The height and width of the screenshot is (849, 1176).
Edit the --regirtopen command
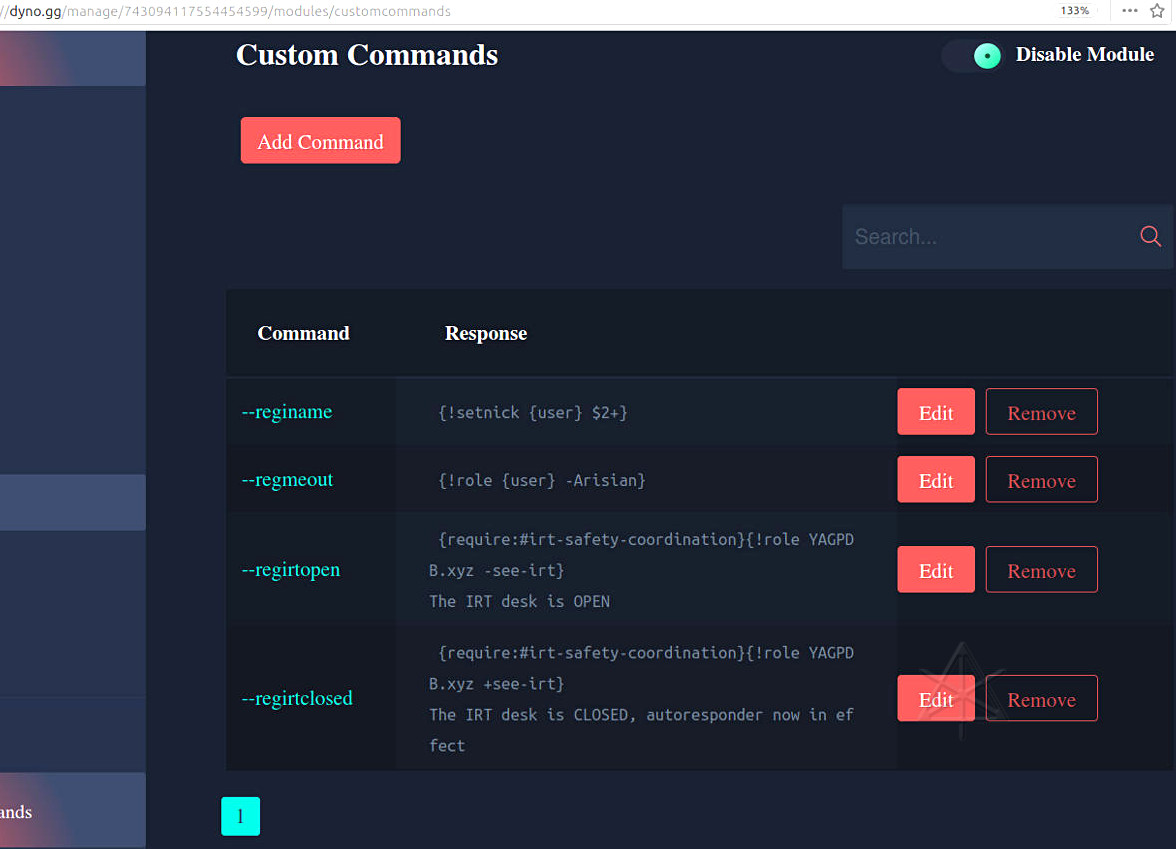935,570
